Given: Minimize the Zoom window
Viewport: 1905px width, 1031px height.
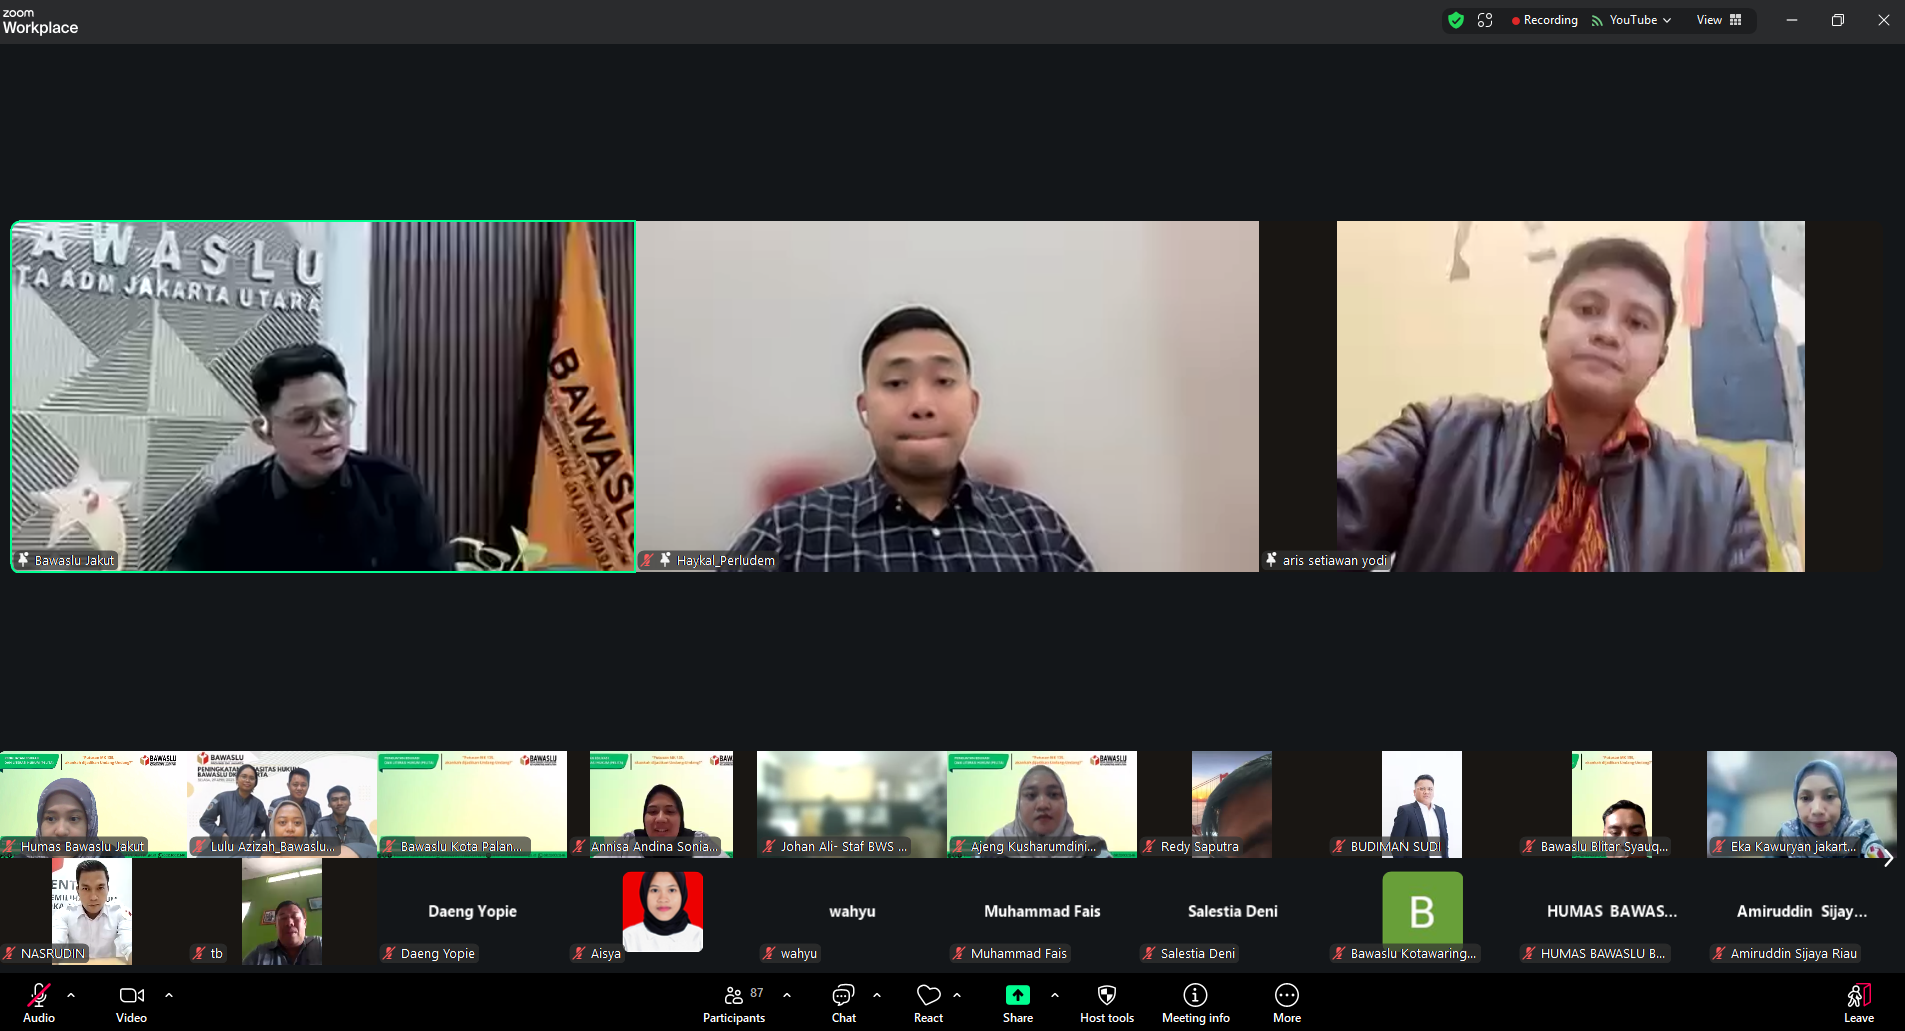Looking at the screenshot, I should (1792, 20).
